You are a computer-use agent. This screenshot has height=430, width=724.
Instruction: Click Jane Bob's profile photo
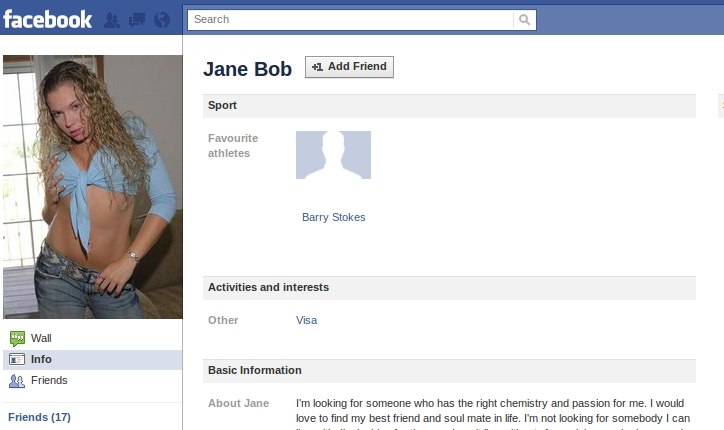point(93,187)
